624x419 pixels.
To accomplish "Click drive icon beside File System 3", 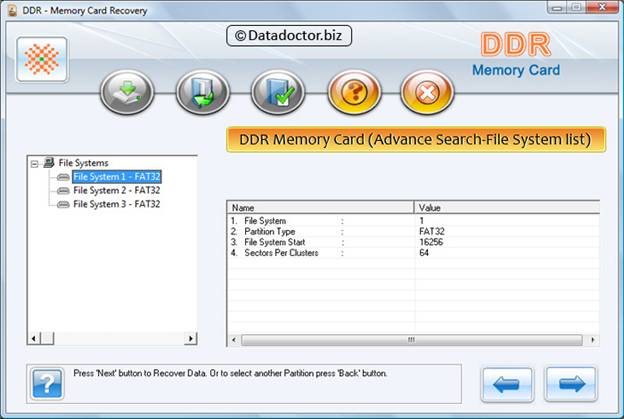I will click(63, 205).
